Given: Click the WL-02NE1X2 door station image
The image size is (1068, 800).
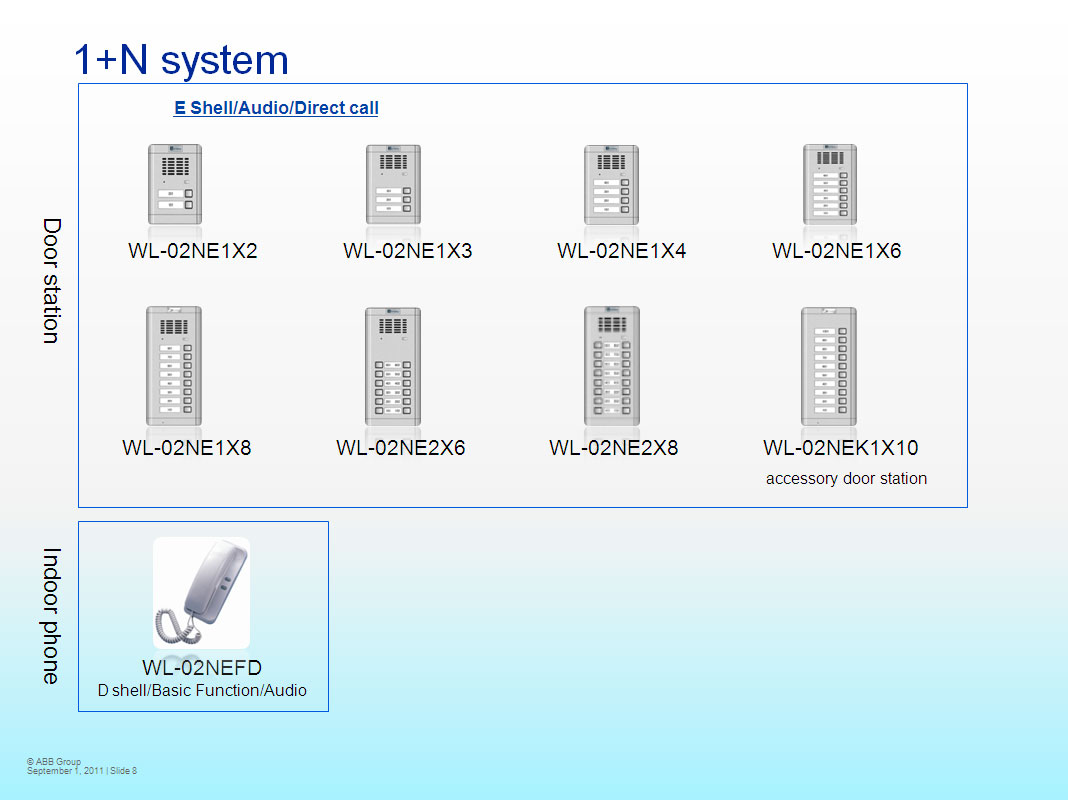Looking at the screenshot, I should (x=175, y=184).
